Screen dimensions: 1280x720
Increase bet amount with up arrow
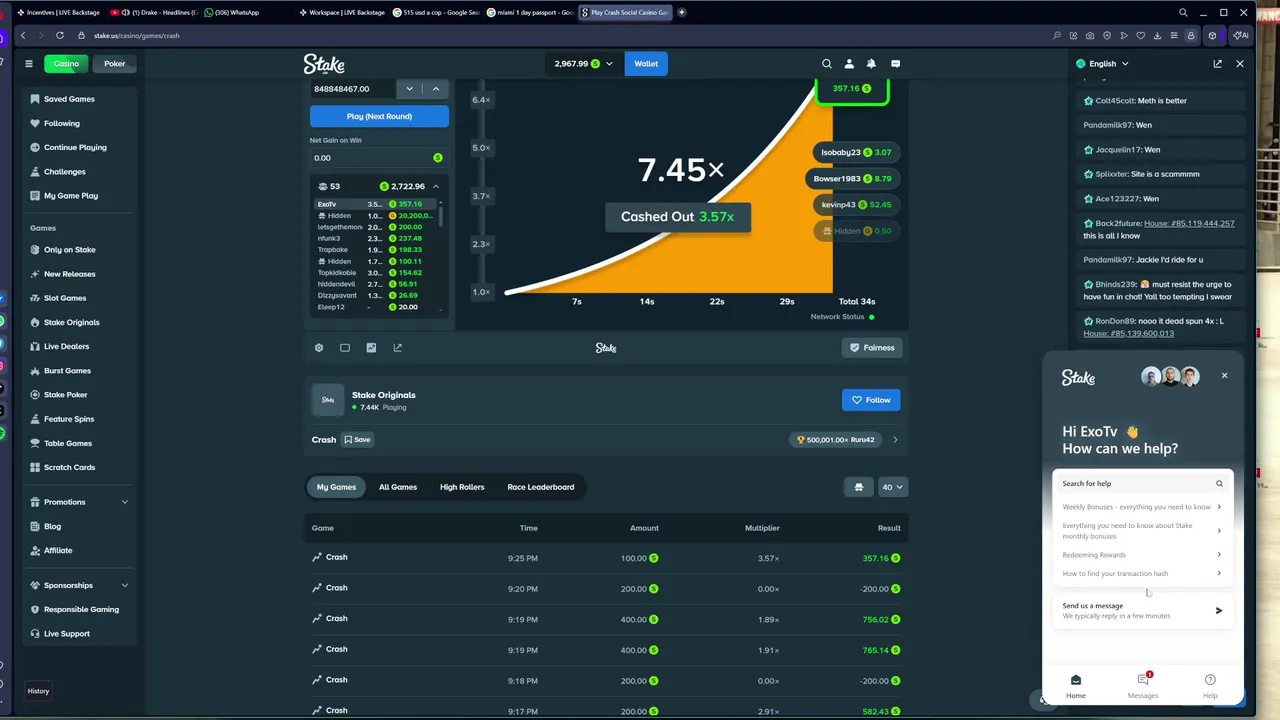coord(436,89)
